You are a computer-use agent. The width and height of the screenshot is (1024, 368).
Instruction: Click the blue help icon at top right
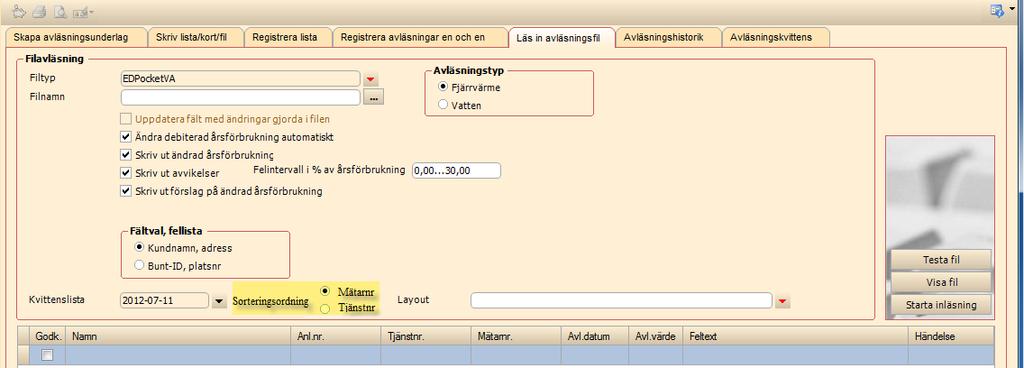click(x=997, y=10)
